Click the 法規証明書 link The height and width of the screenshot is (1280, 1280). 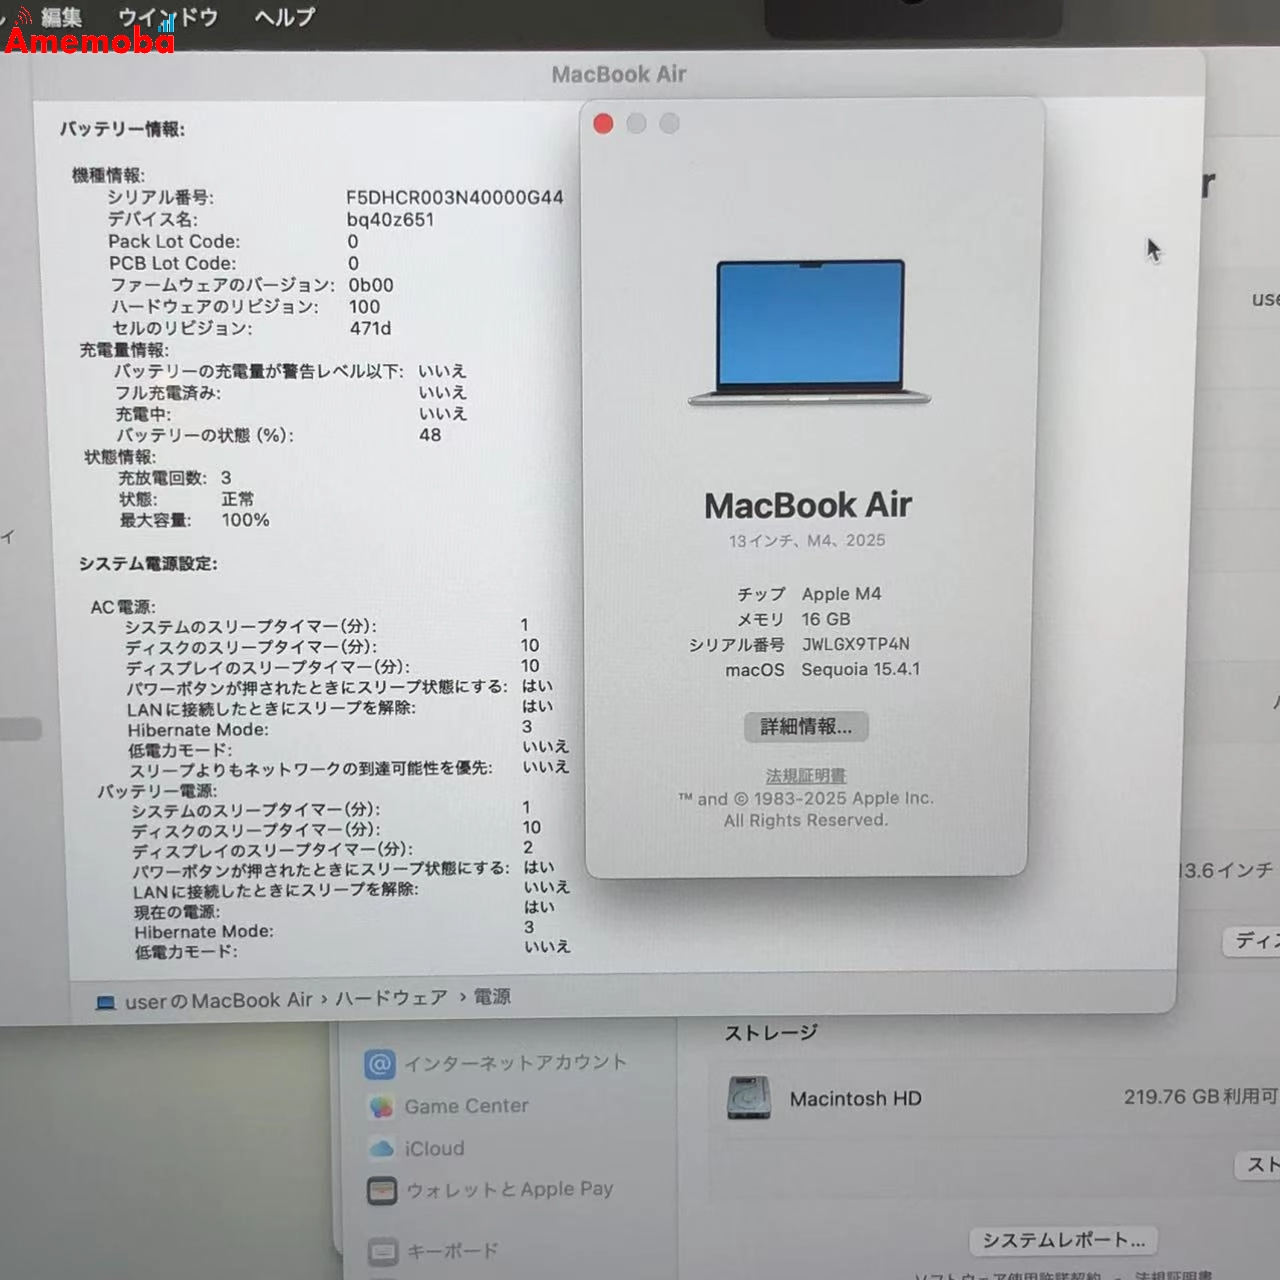tap(806, 775)
